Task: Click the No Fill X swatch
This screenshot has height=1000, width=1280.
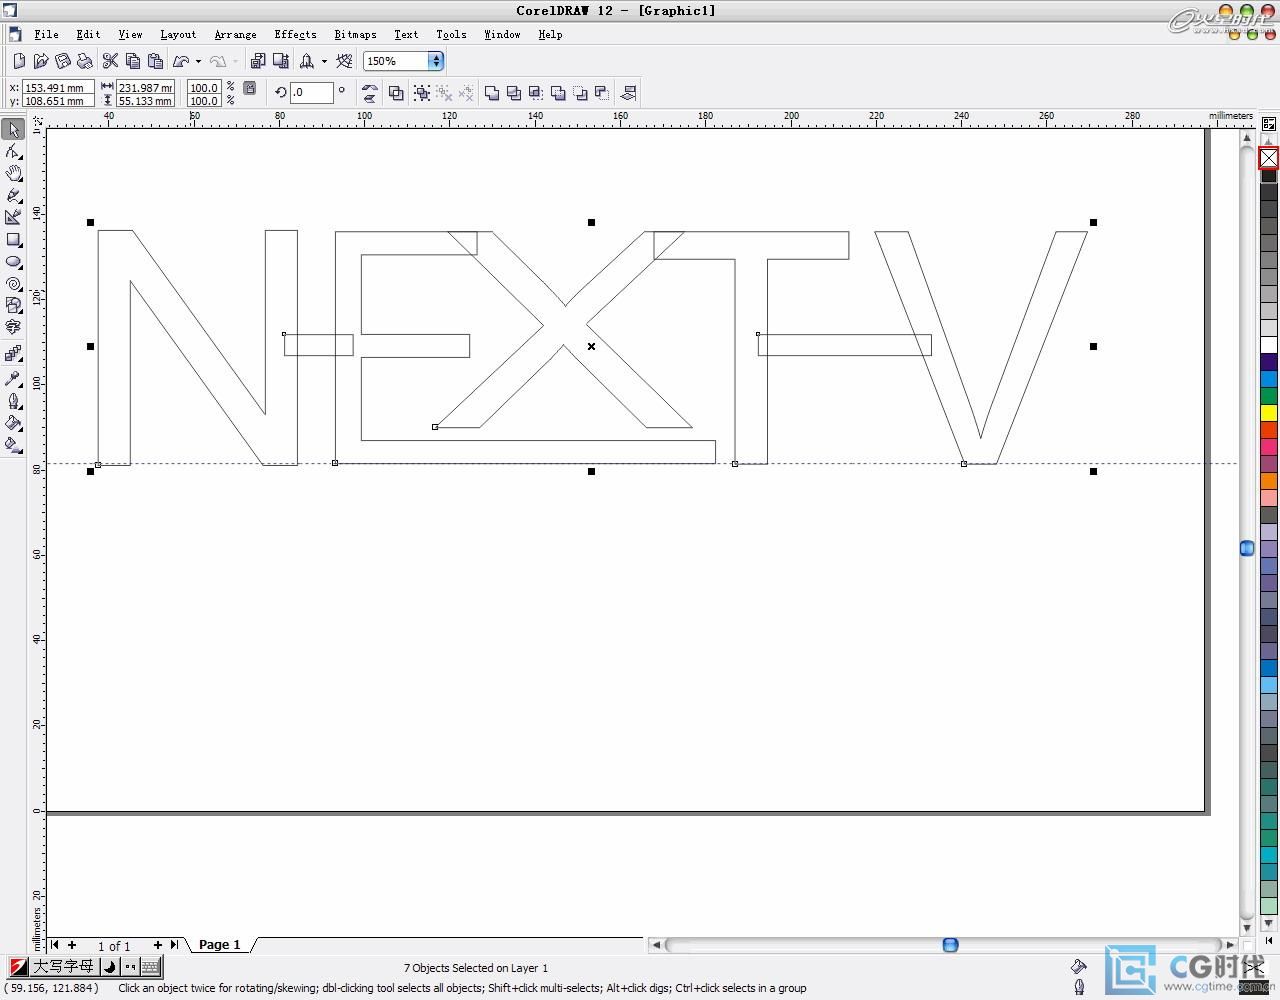Action: [x=1269, y=158]
